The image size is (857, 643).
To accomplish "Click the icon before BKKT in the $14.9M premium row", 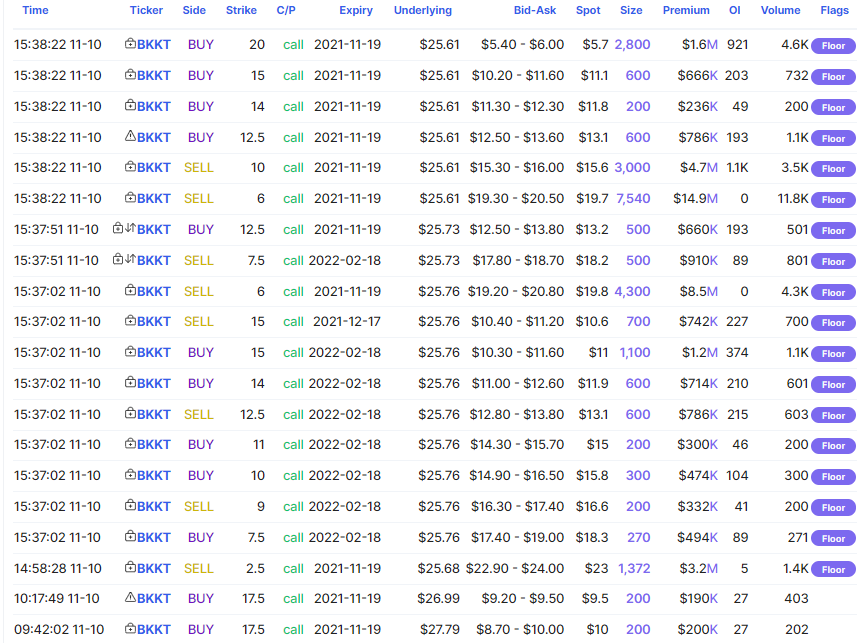I will 130,198.
